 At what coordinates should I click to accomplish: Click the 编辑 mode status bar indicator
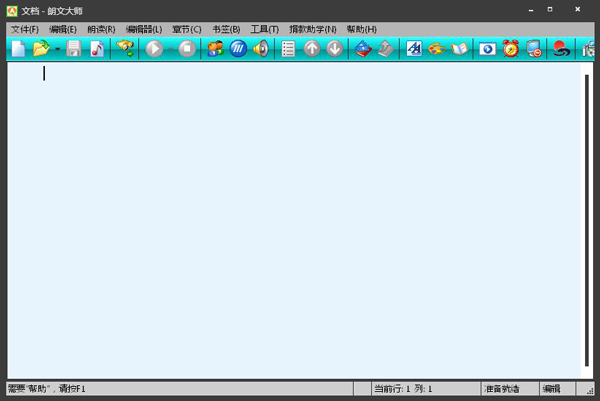pyautogui.click(x=551, y=389)
